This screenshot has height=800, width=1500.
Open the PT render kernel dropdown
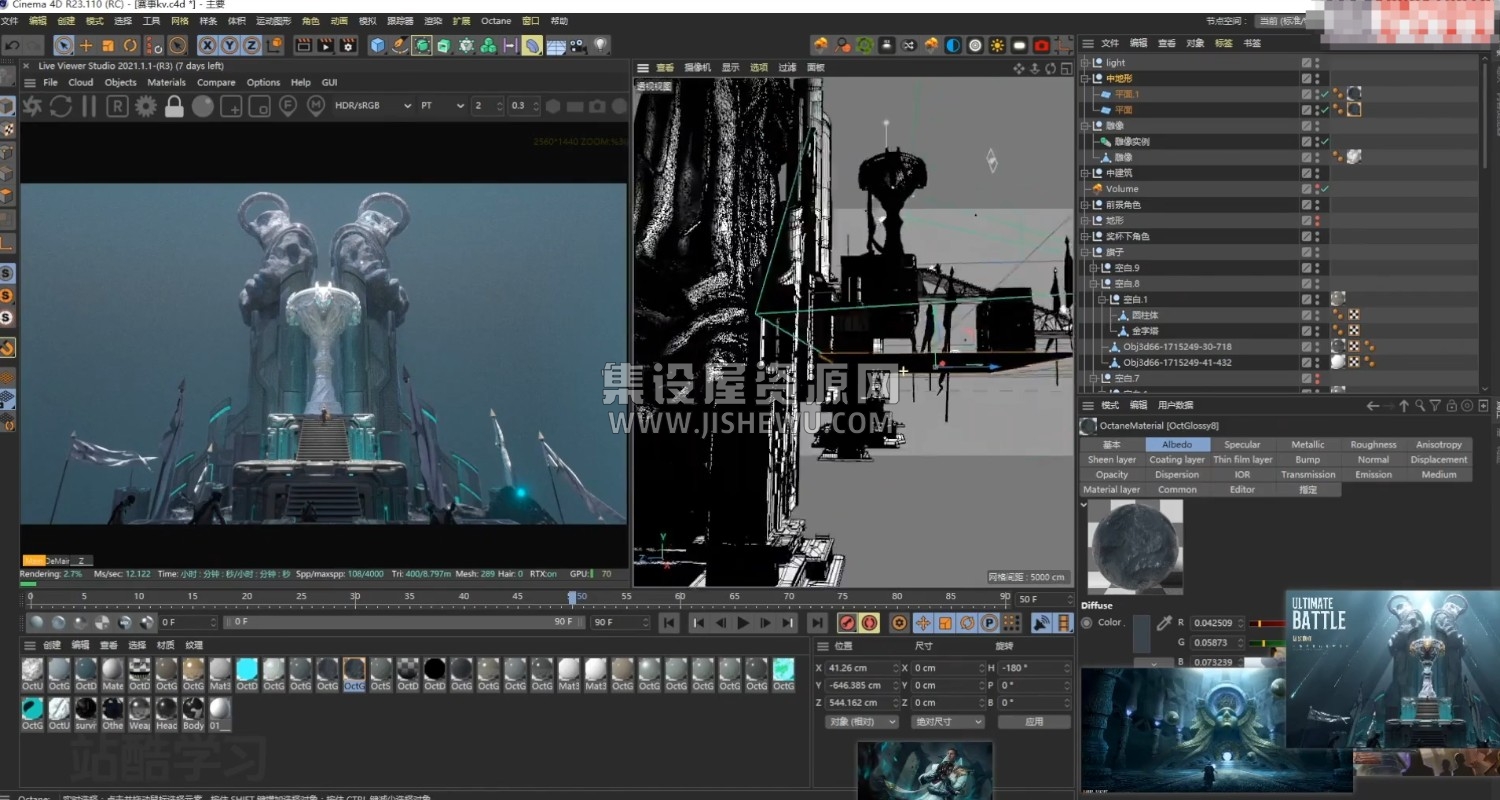[x=442, y=105]
